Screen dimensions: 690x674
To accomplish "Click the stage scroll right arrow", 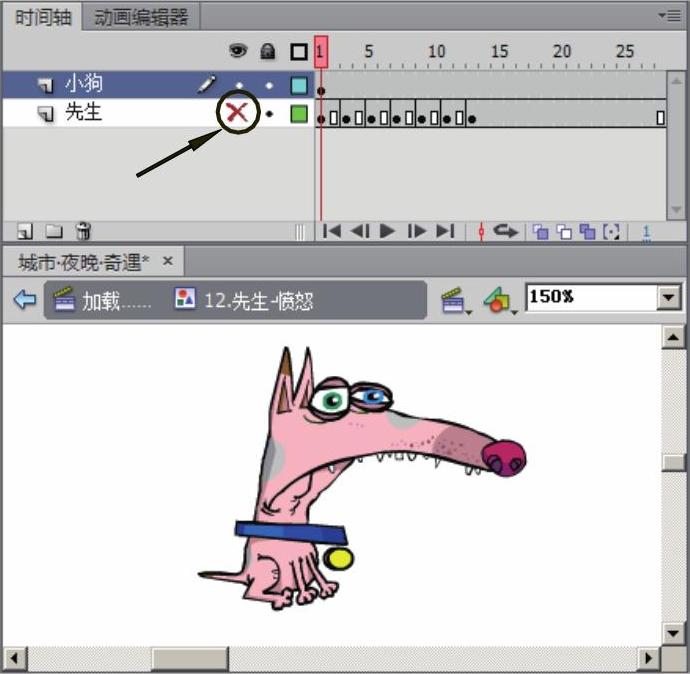I will [x=648, y=659].
